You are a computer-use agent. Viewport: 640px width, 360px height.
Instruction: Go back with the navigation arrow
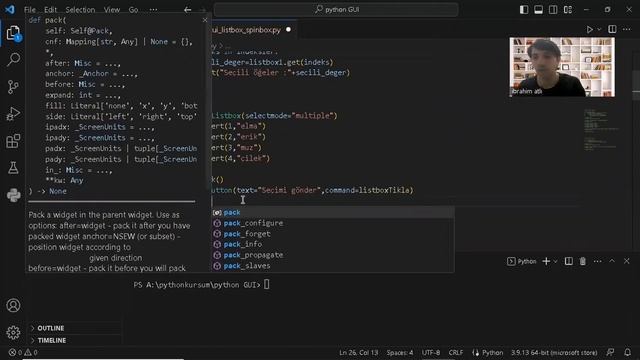point(187,9)
